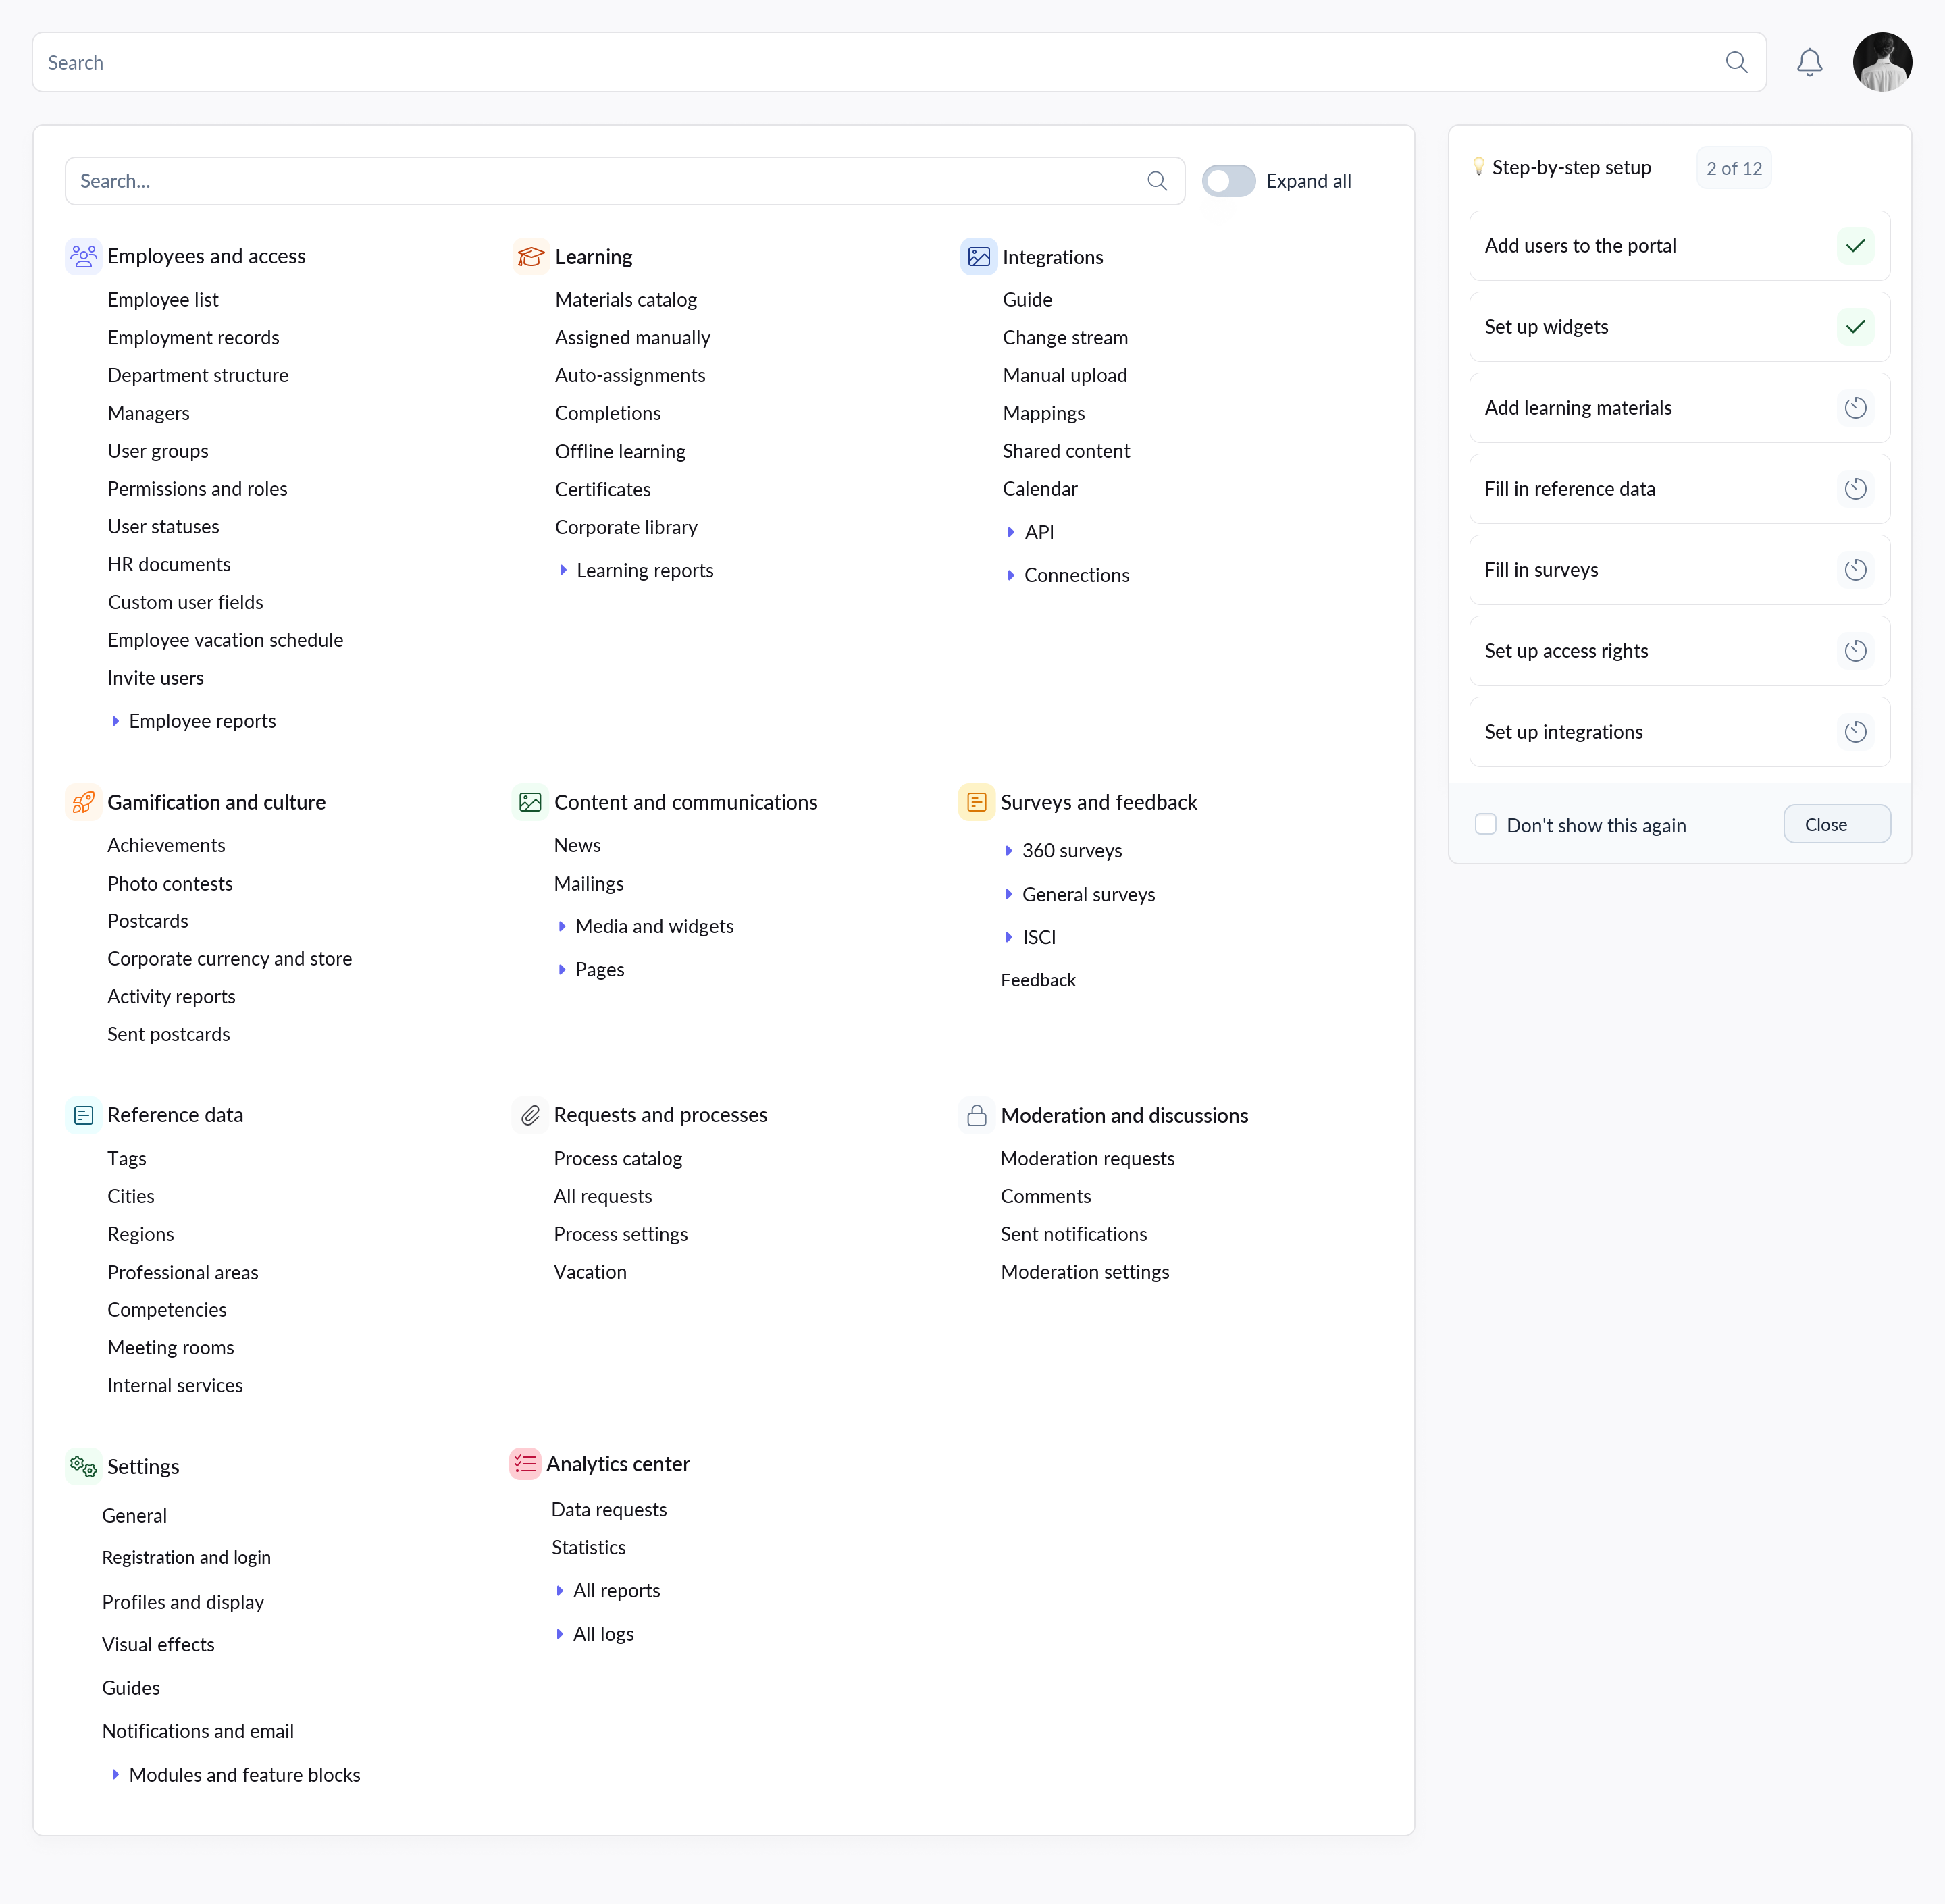
Task: Open Corporate currency and store
Action: click(x=230, y=959)
